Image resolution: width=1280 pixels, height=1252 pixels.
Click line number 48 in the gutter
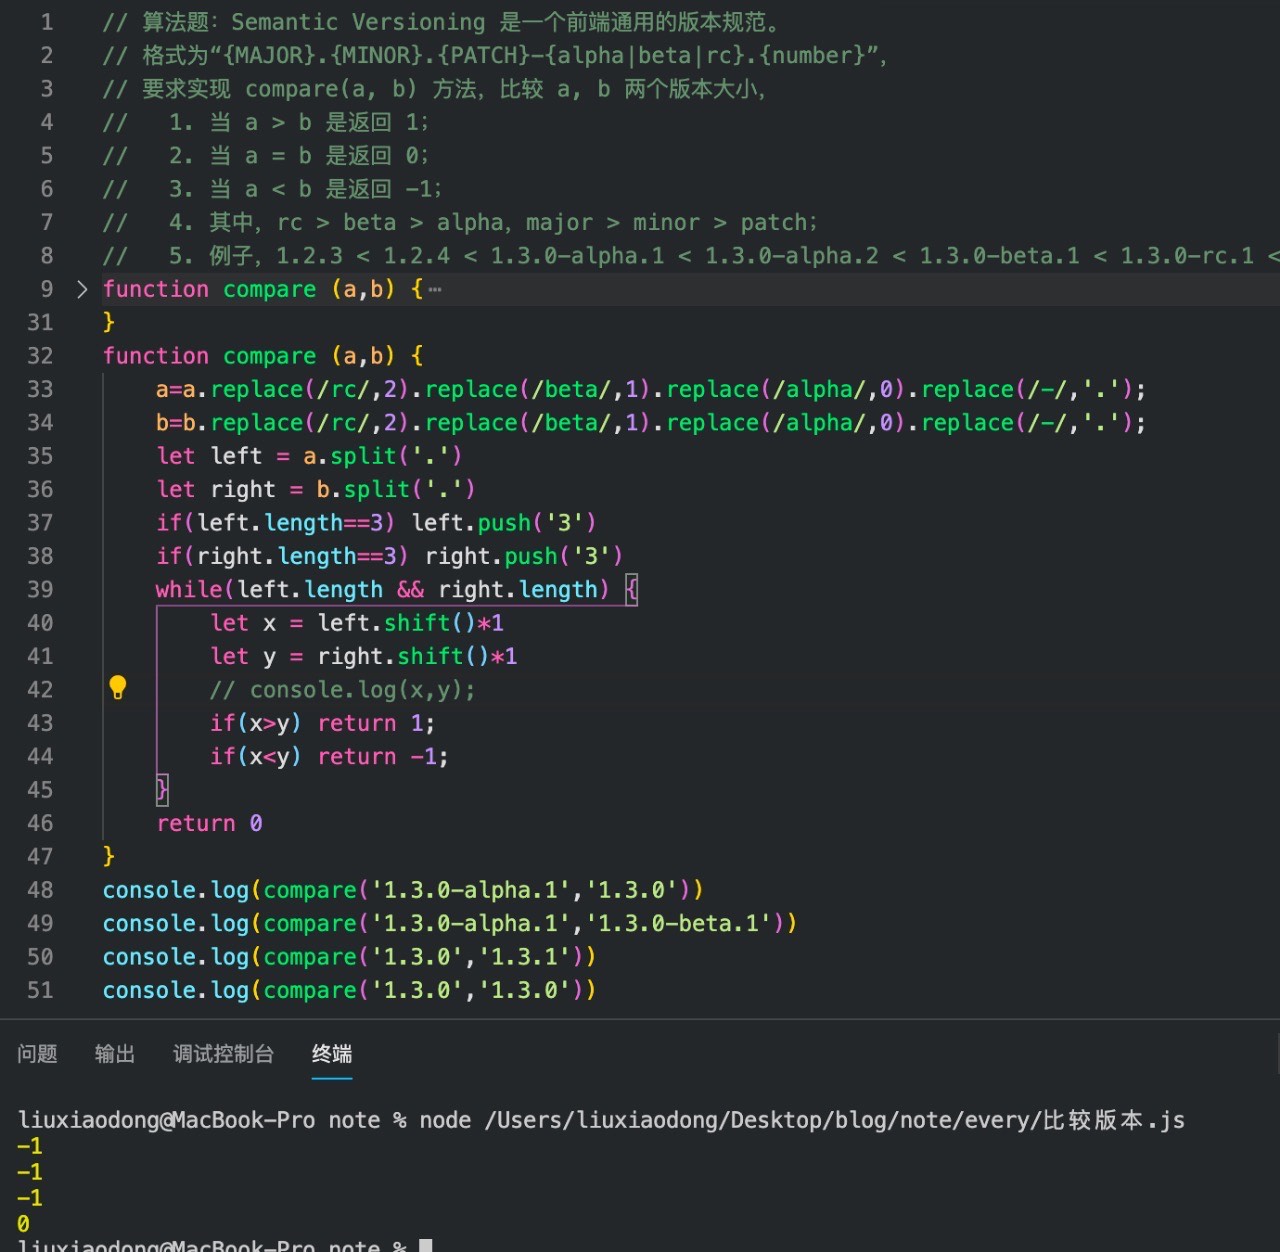[x=40, y=890]
